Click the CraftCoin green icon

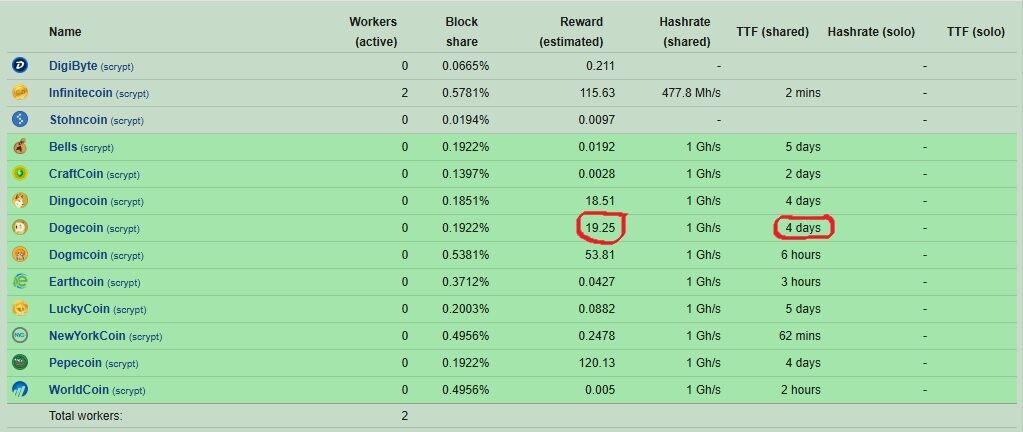(20, 174)
